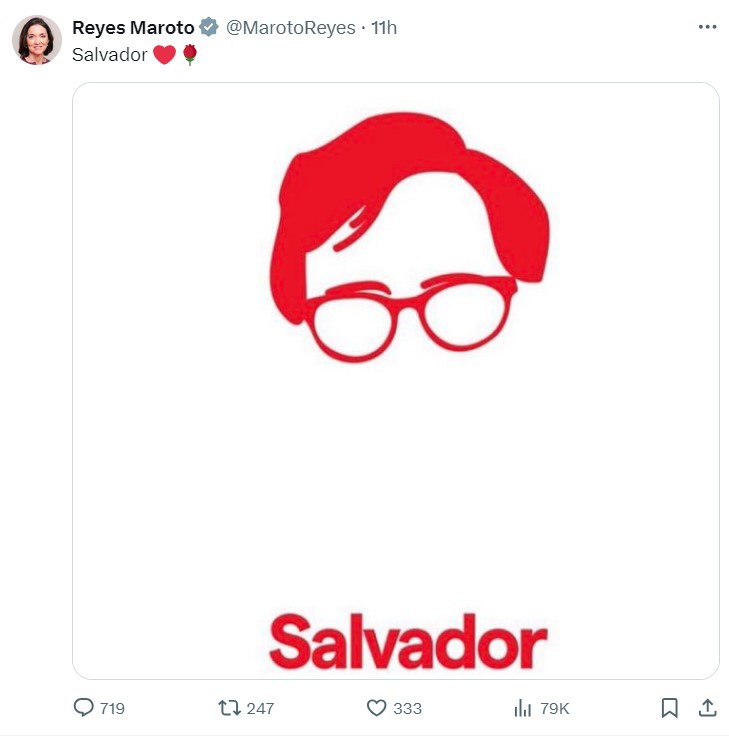
Task: Open the reply speech bubble icon
Action: pos(84,707)
